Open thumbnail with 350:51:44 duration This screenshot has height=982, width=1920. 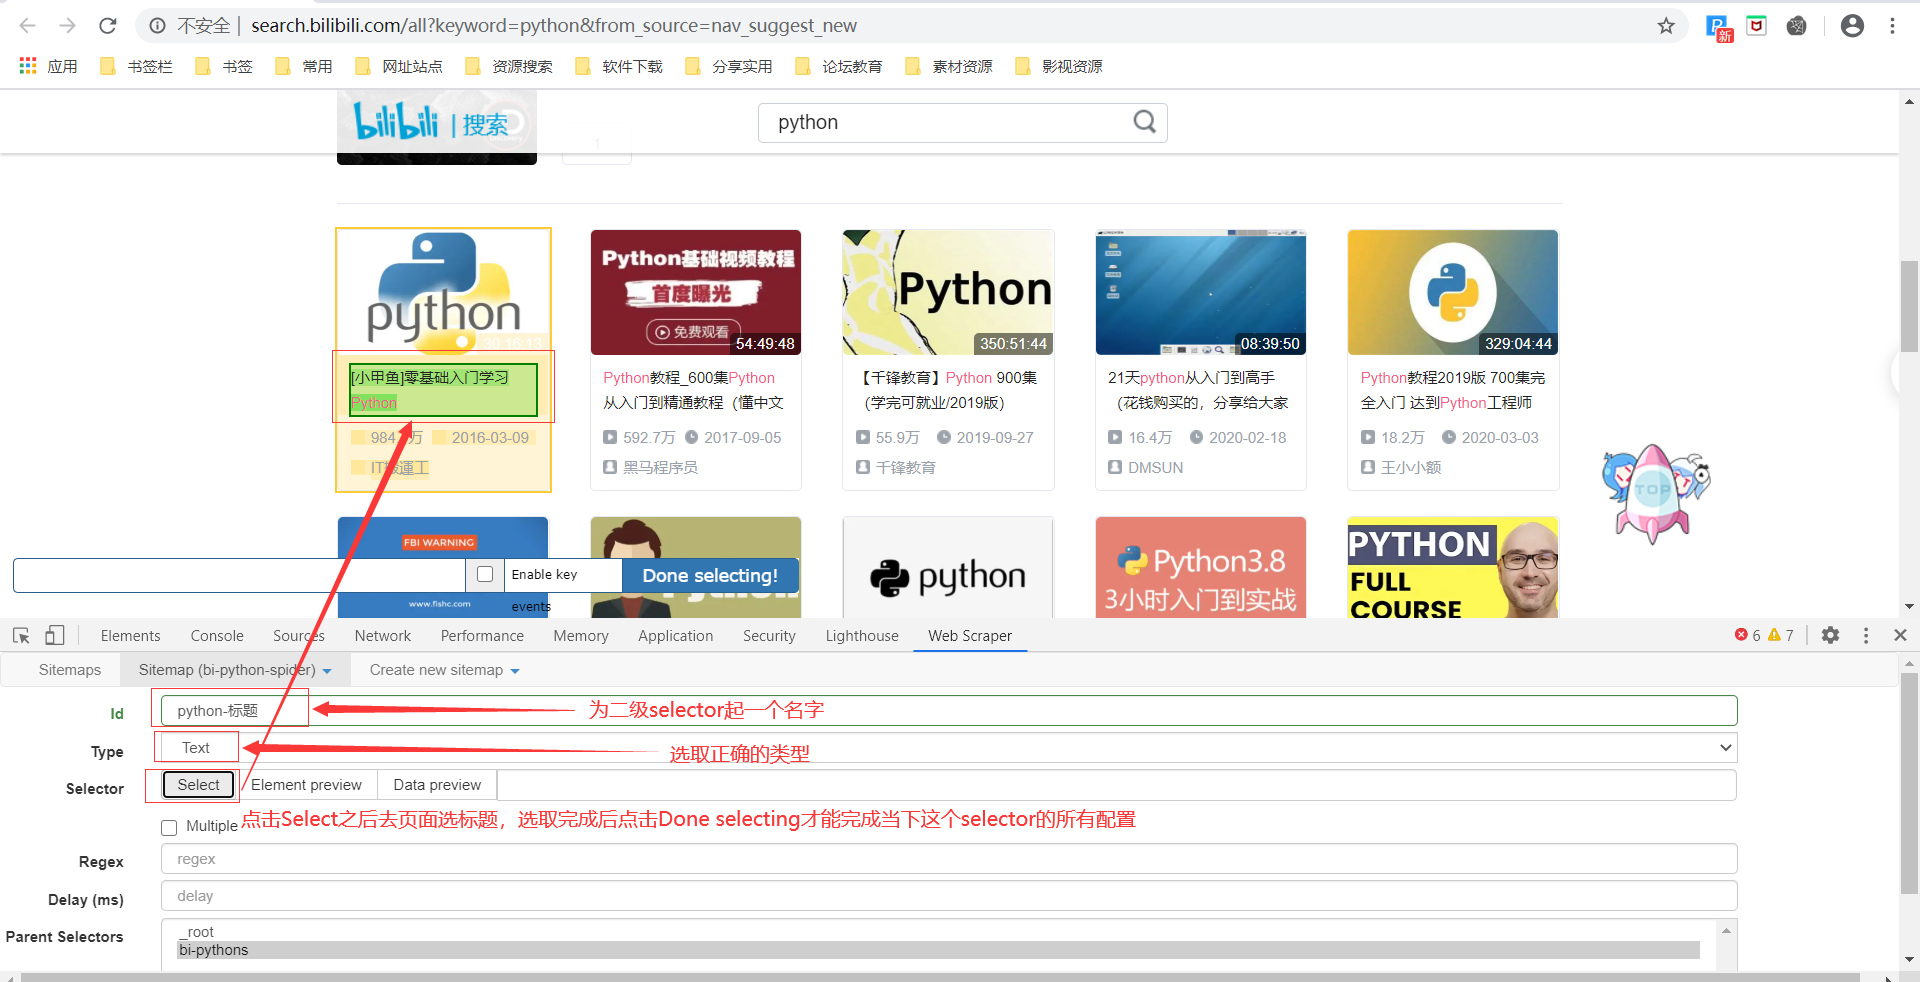(x=948, y=292)
